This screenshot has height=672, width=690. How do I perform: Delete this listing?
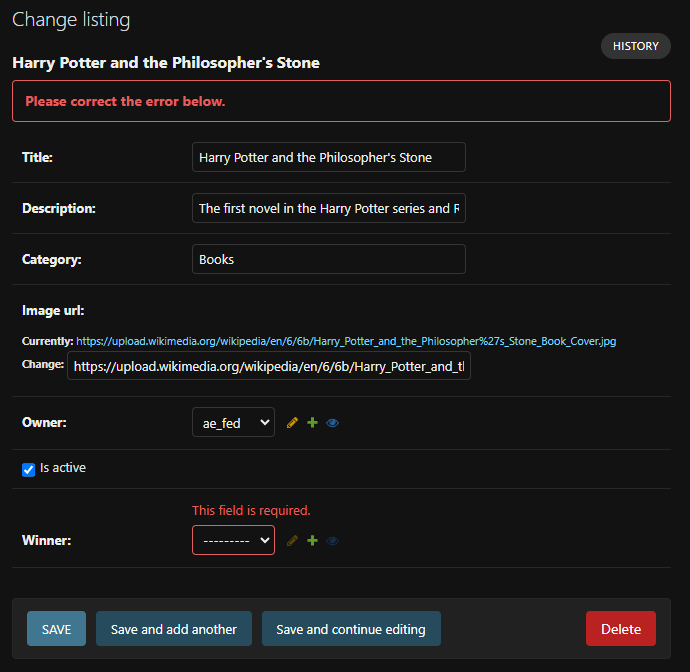tap(620, 628)
